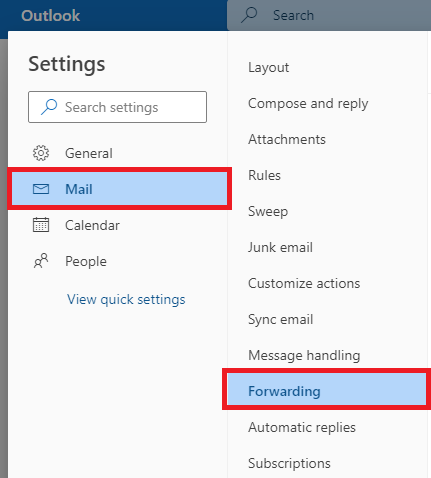The width and height of the screenshot is (431, 478).
Task: Click the Settings heading text
Action: pyautogui.click(x=67, y=64)
